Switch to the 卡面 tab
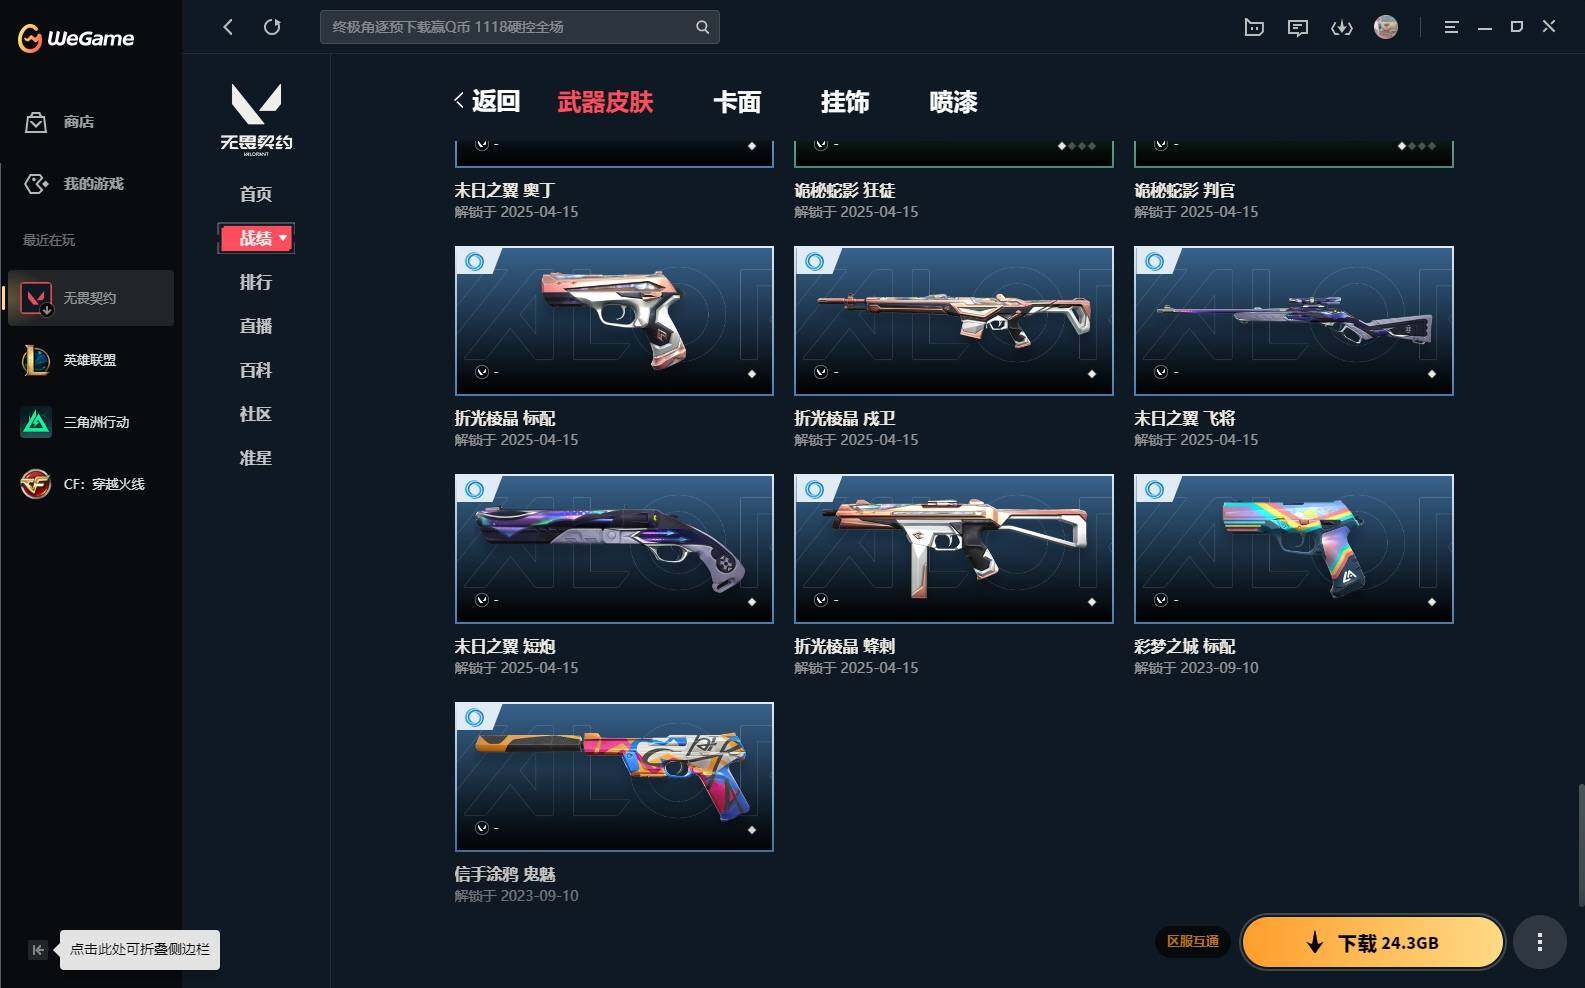This screenshot has height=988, width=1585. pyautogui.click(x=737, y=102)
